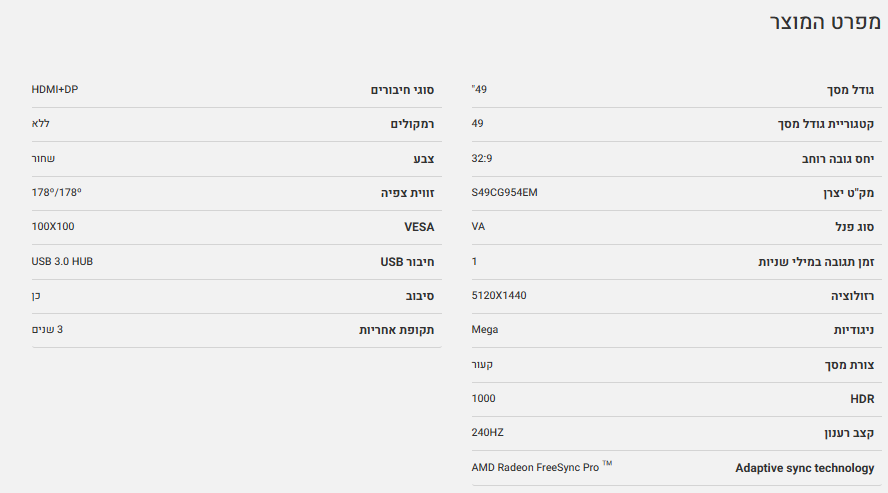This screenshot has height=493, width=888.
Task: Select the USB 3.0 HUB value
Action: click(62, 261)
